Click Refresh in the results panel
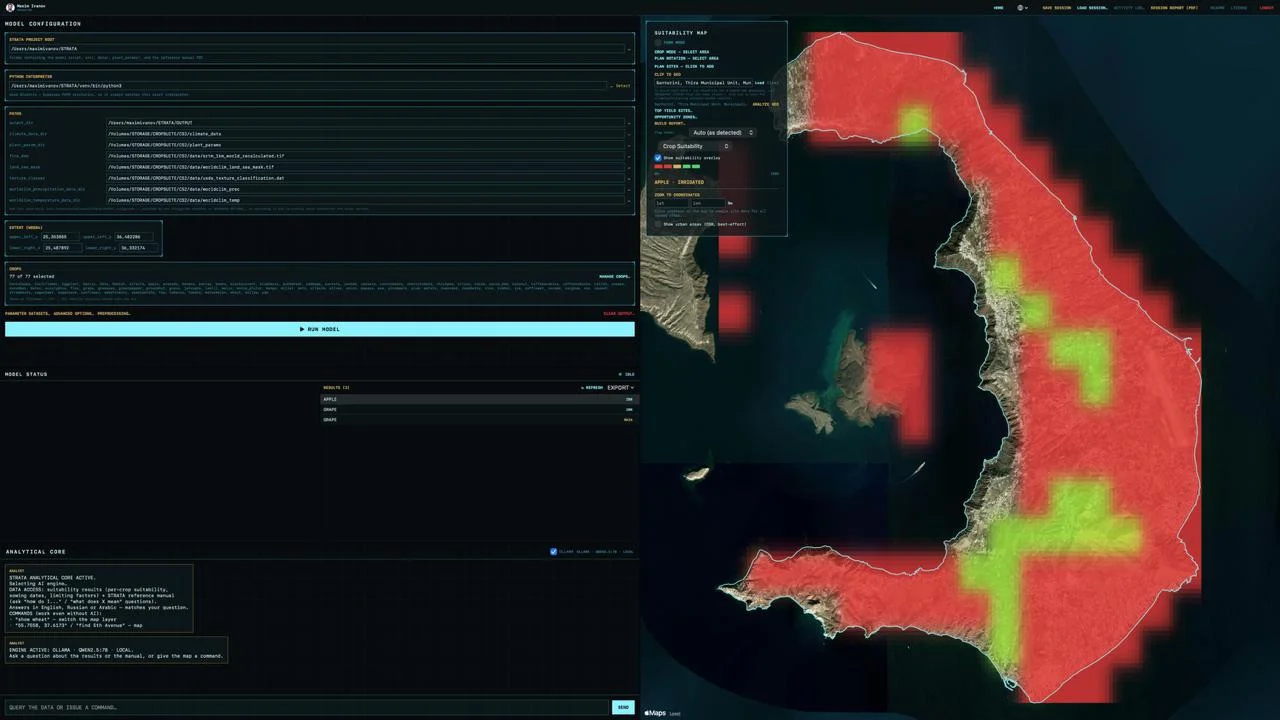The width and height of the screenshot is (1280, 720). [593, 387]
